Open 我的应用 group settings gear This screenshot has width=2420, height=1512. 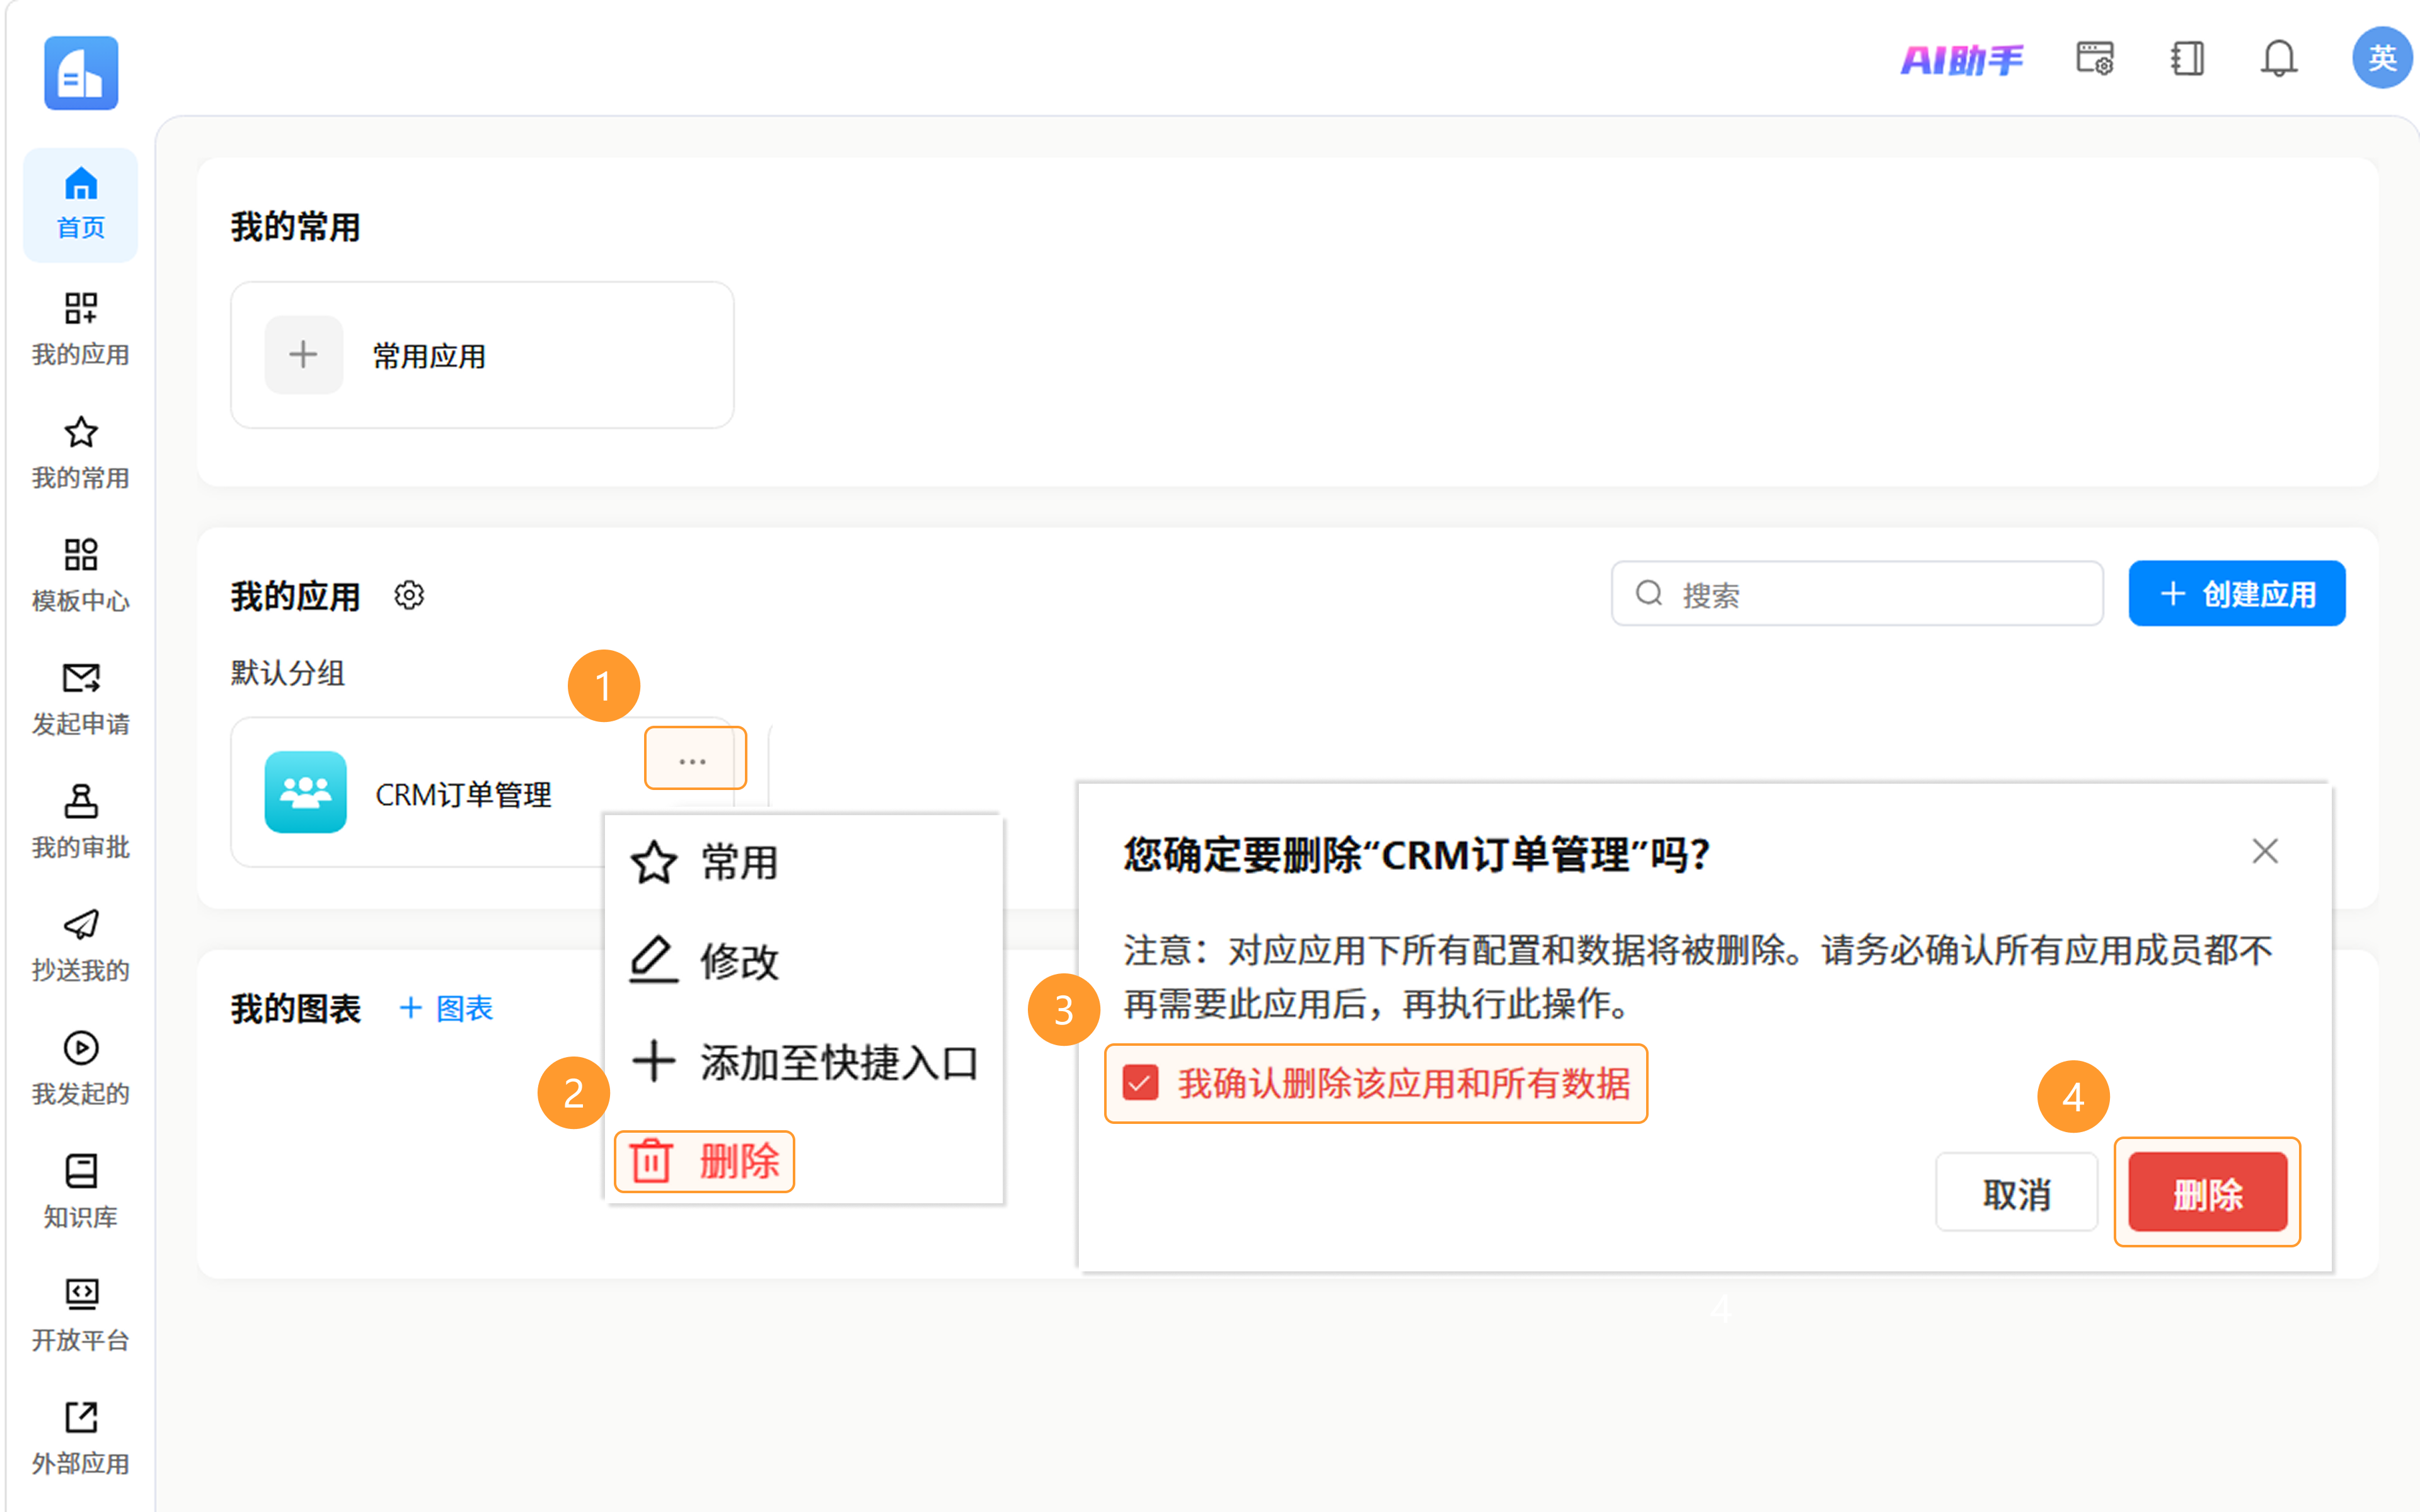[x=408, y=595]
